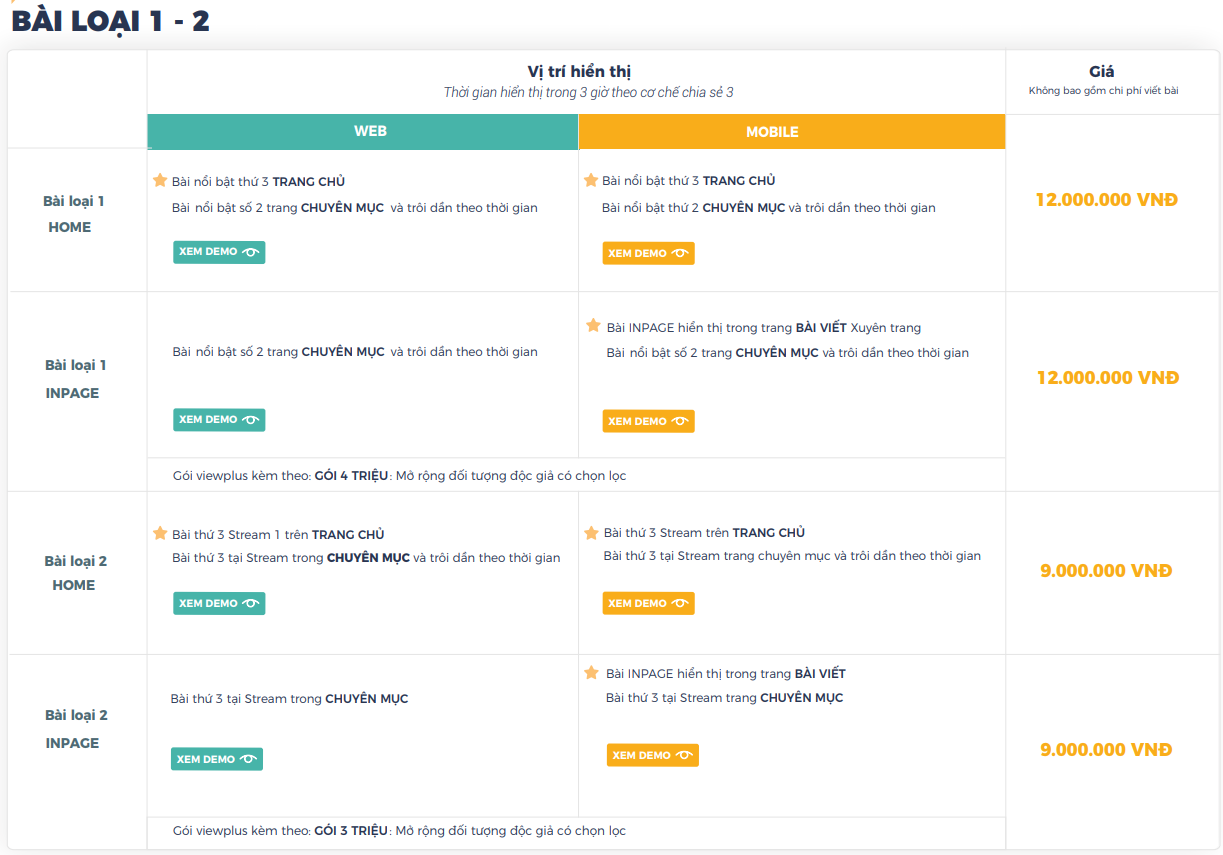Open mobile XEM DEMO for Bài loại 1 INPAGE
The width and height of the screenshot is (1223, 855).
pos(648,421)
